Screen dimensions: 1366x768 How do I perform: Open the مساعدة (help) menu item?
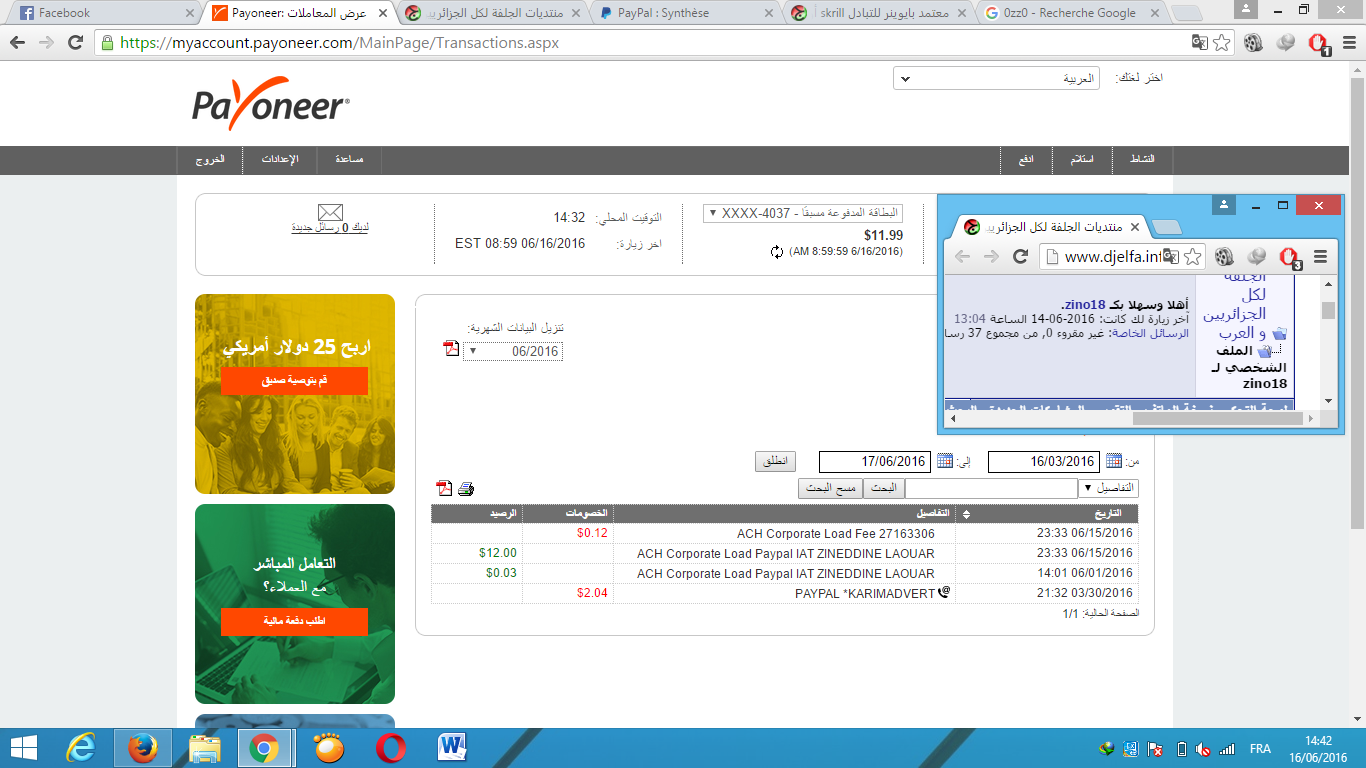point(349,160)
